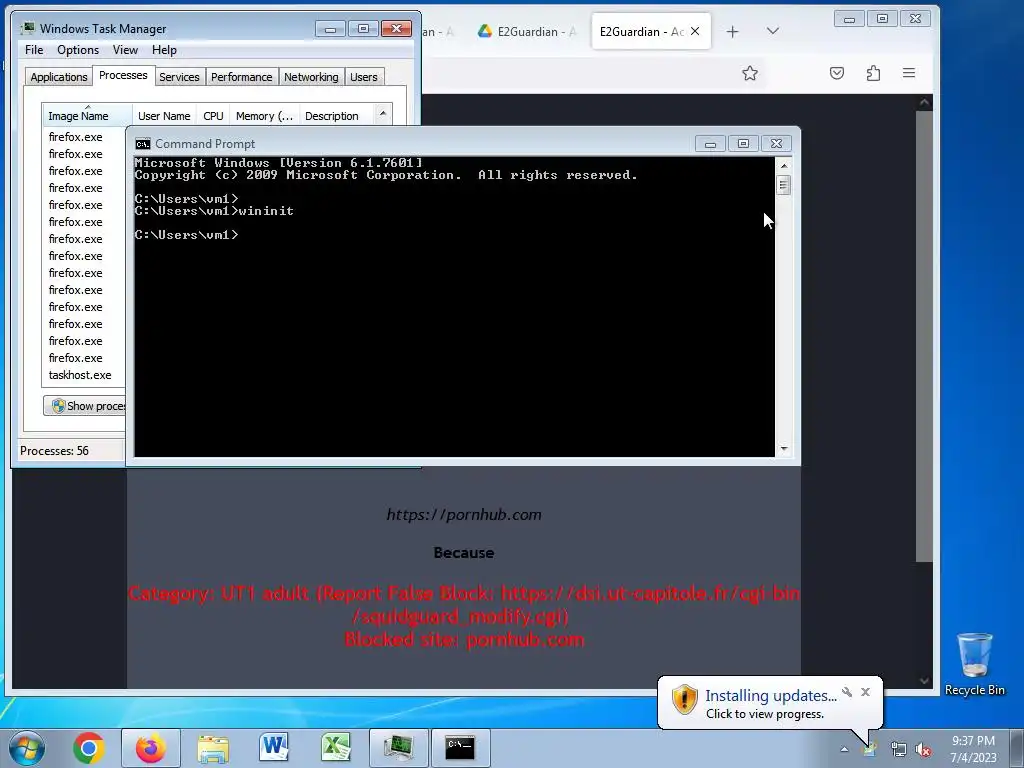Close the active E2Guardian tab

(x=695, y=31)
